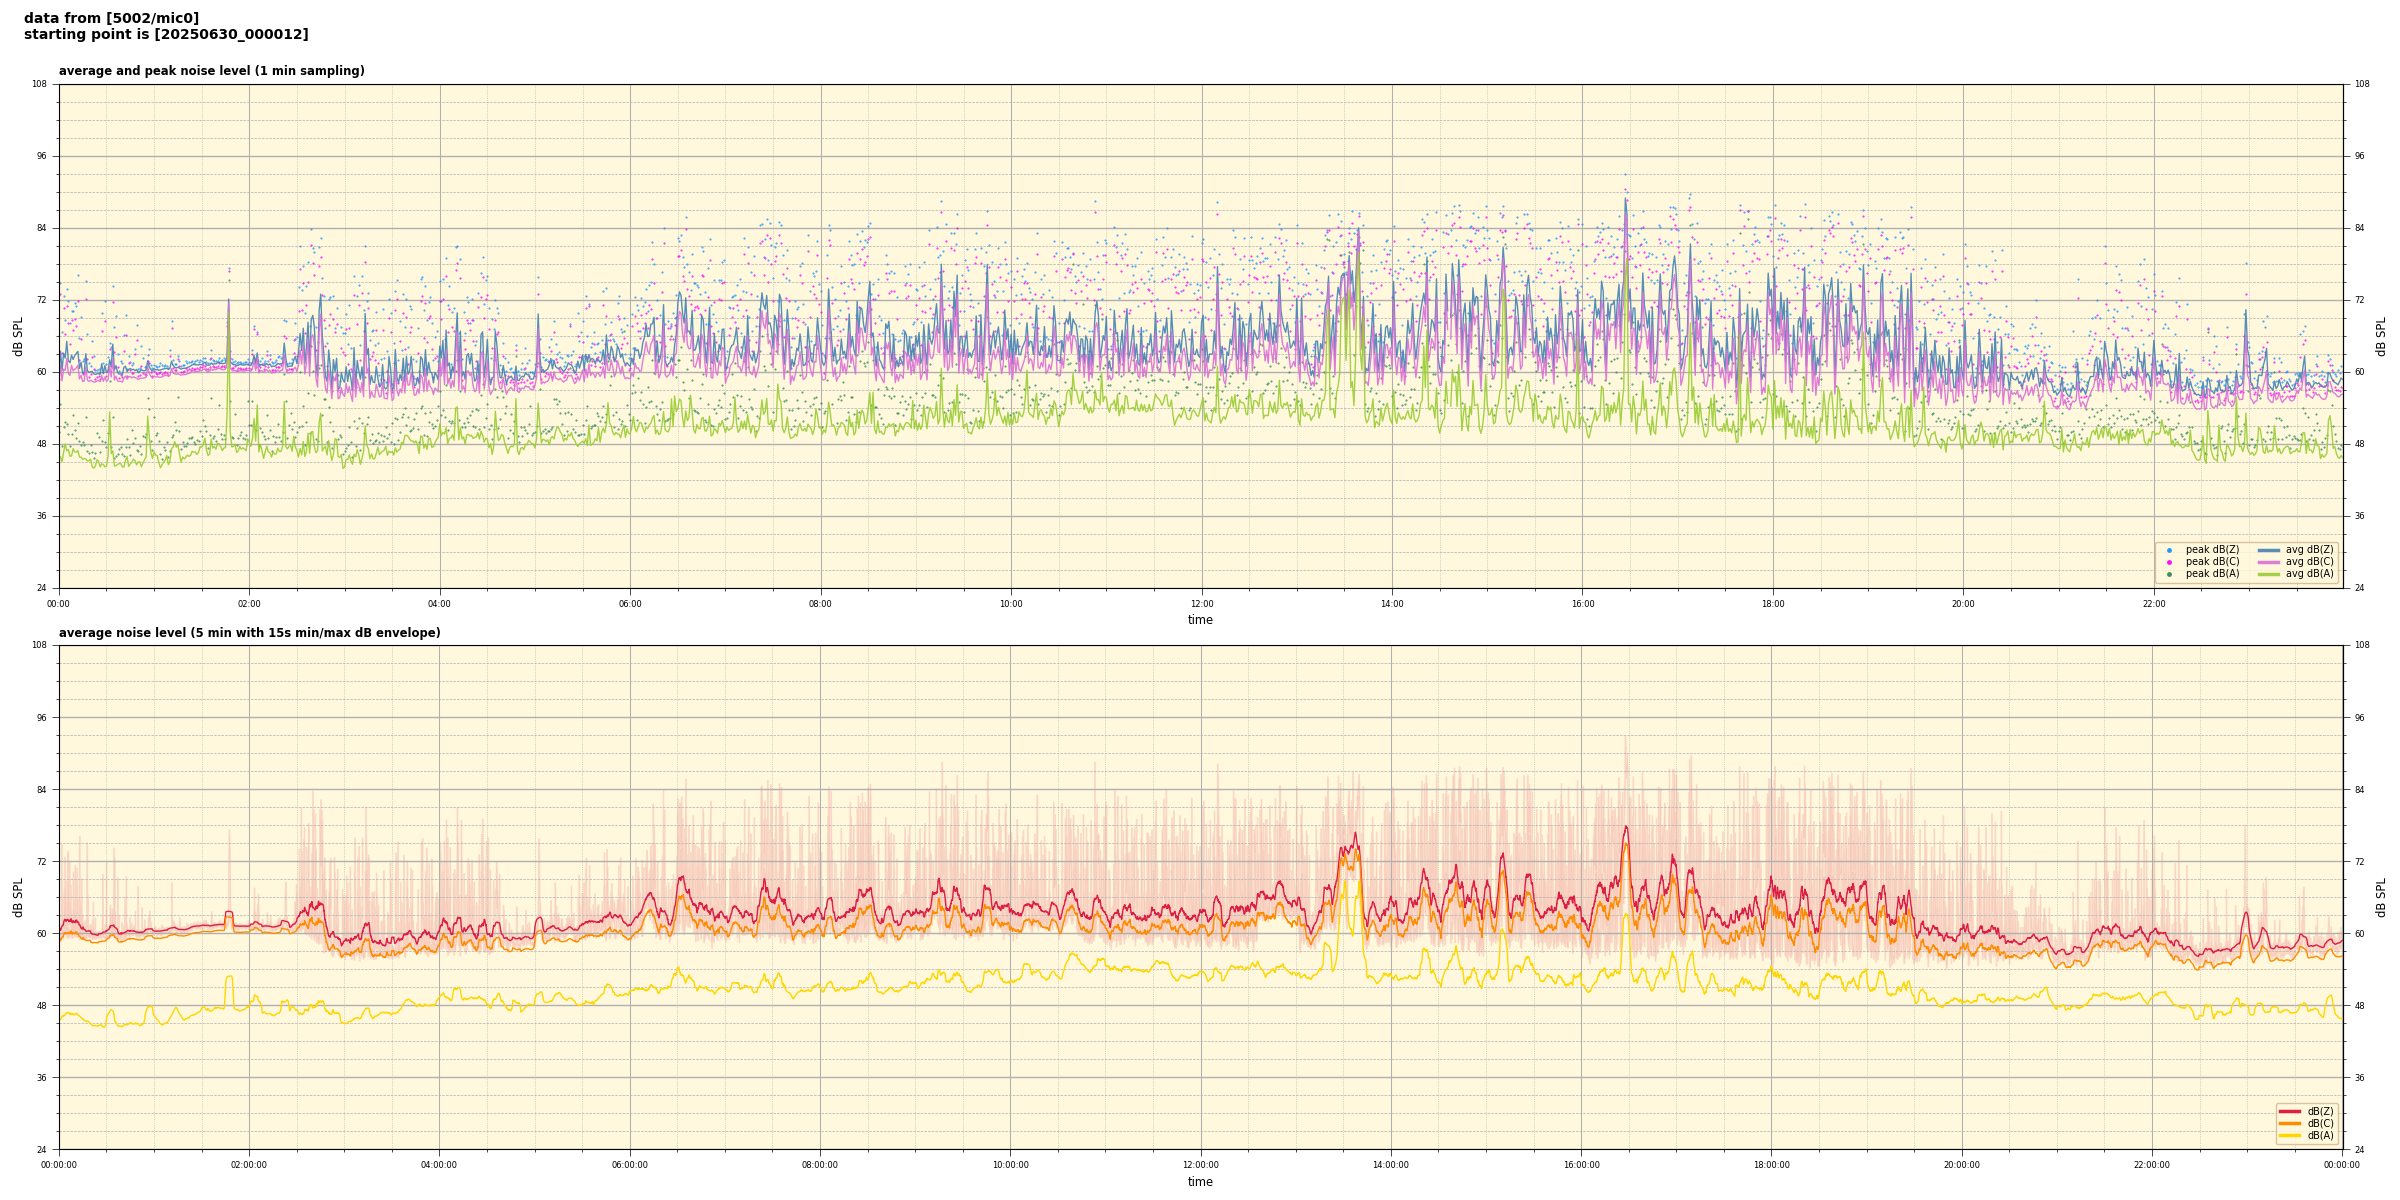
Task: Click the left 'dB SPL' axis label of bottom chart
Action: point(18,897)
